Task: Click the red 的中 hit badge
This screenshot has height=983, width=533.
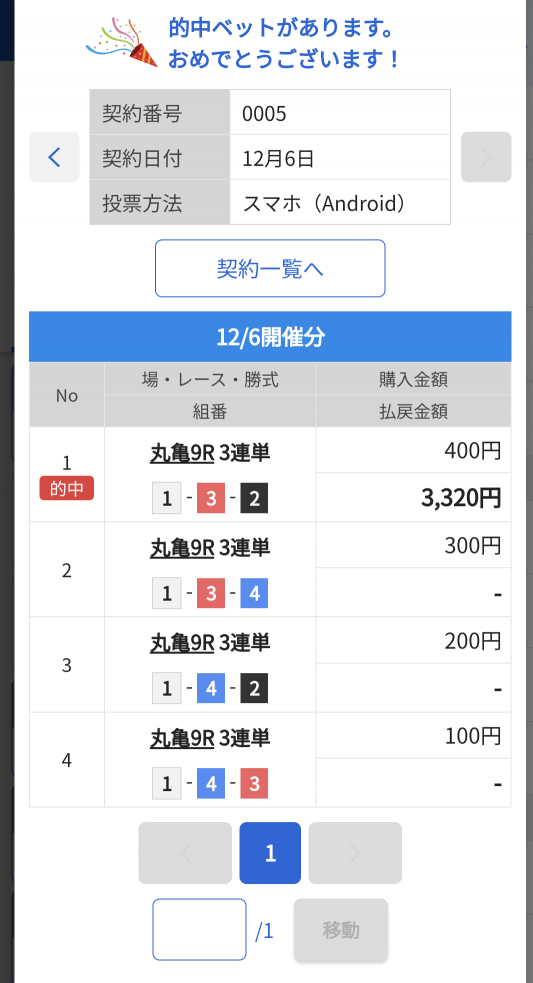Action: click(66, 488)
